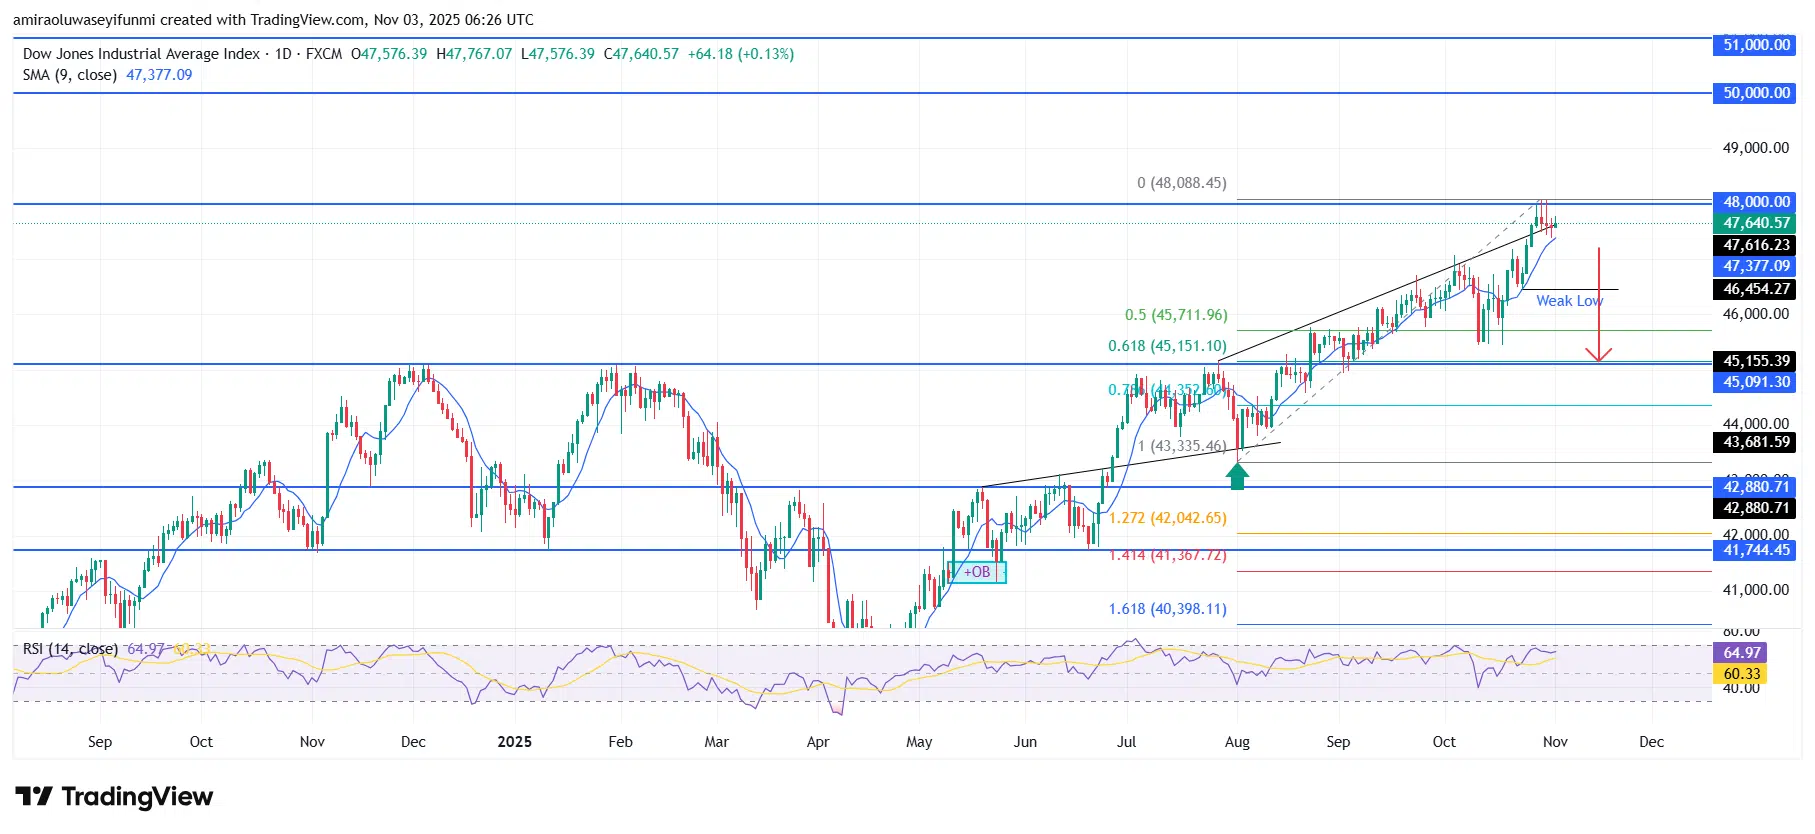Open the SMA (9, close) indicator legend
The image size is (1815, 834).
point(70,75)
